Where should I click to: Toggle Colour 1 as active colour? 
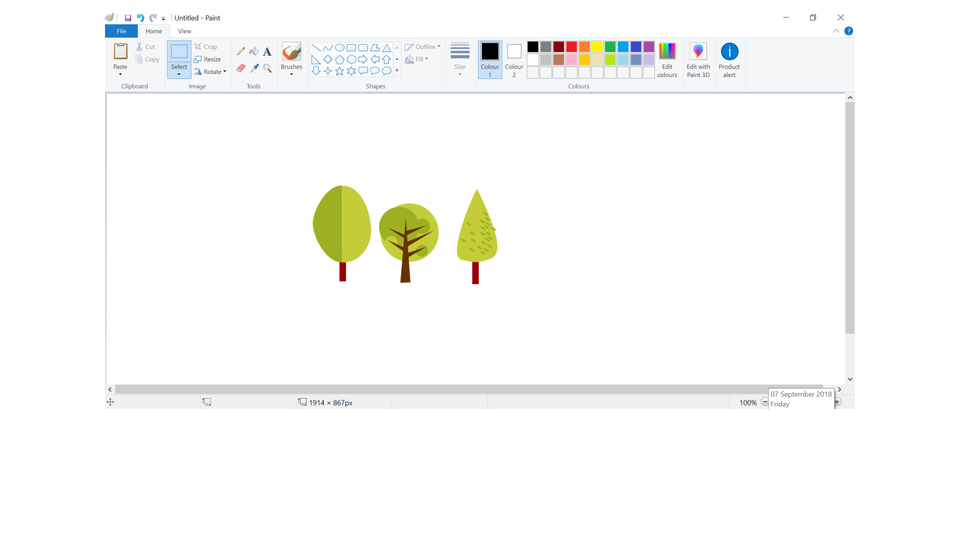coord(490,59)
